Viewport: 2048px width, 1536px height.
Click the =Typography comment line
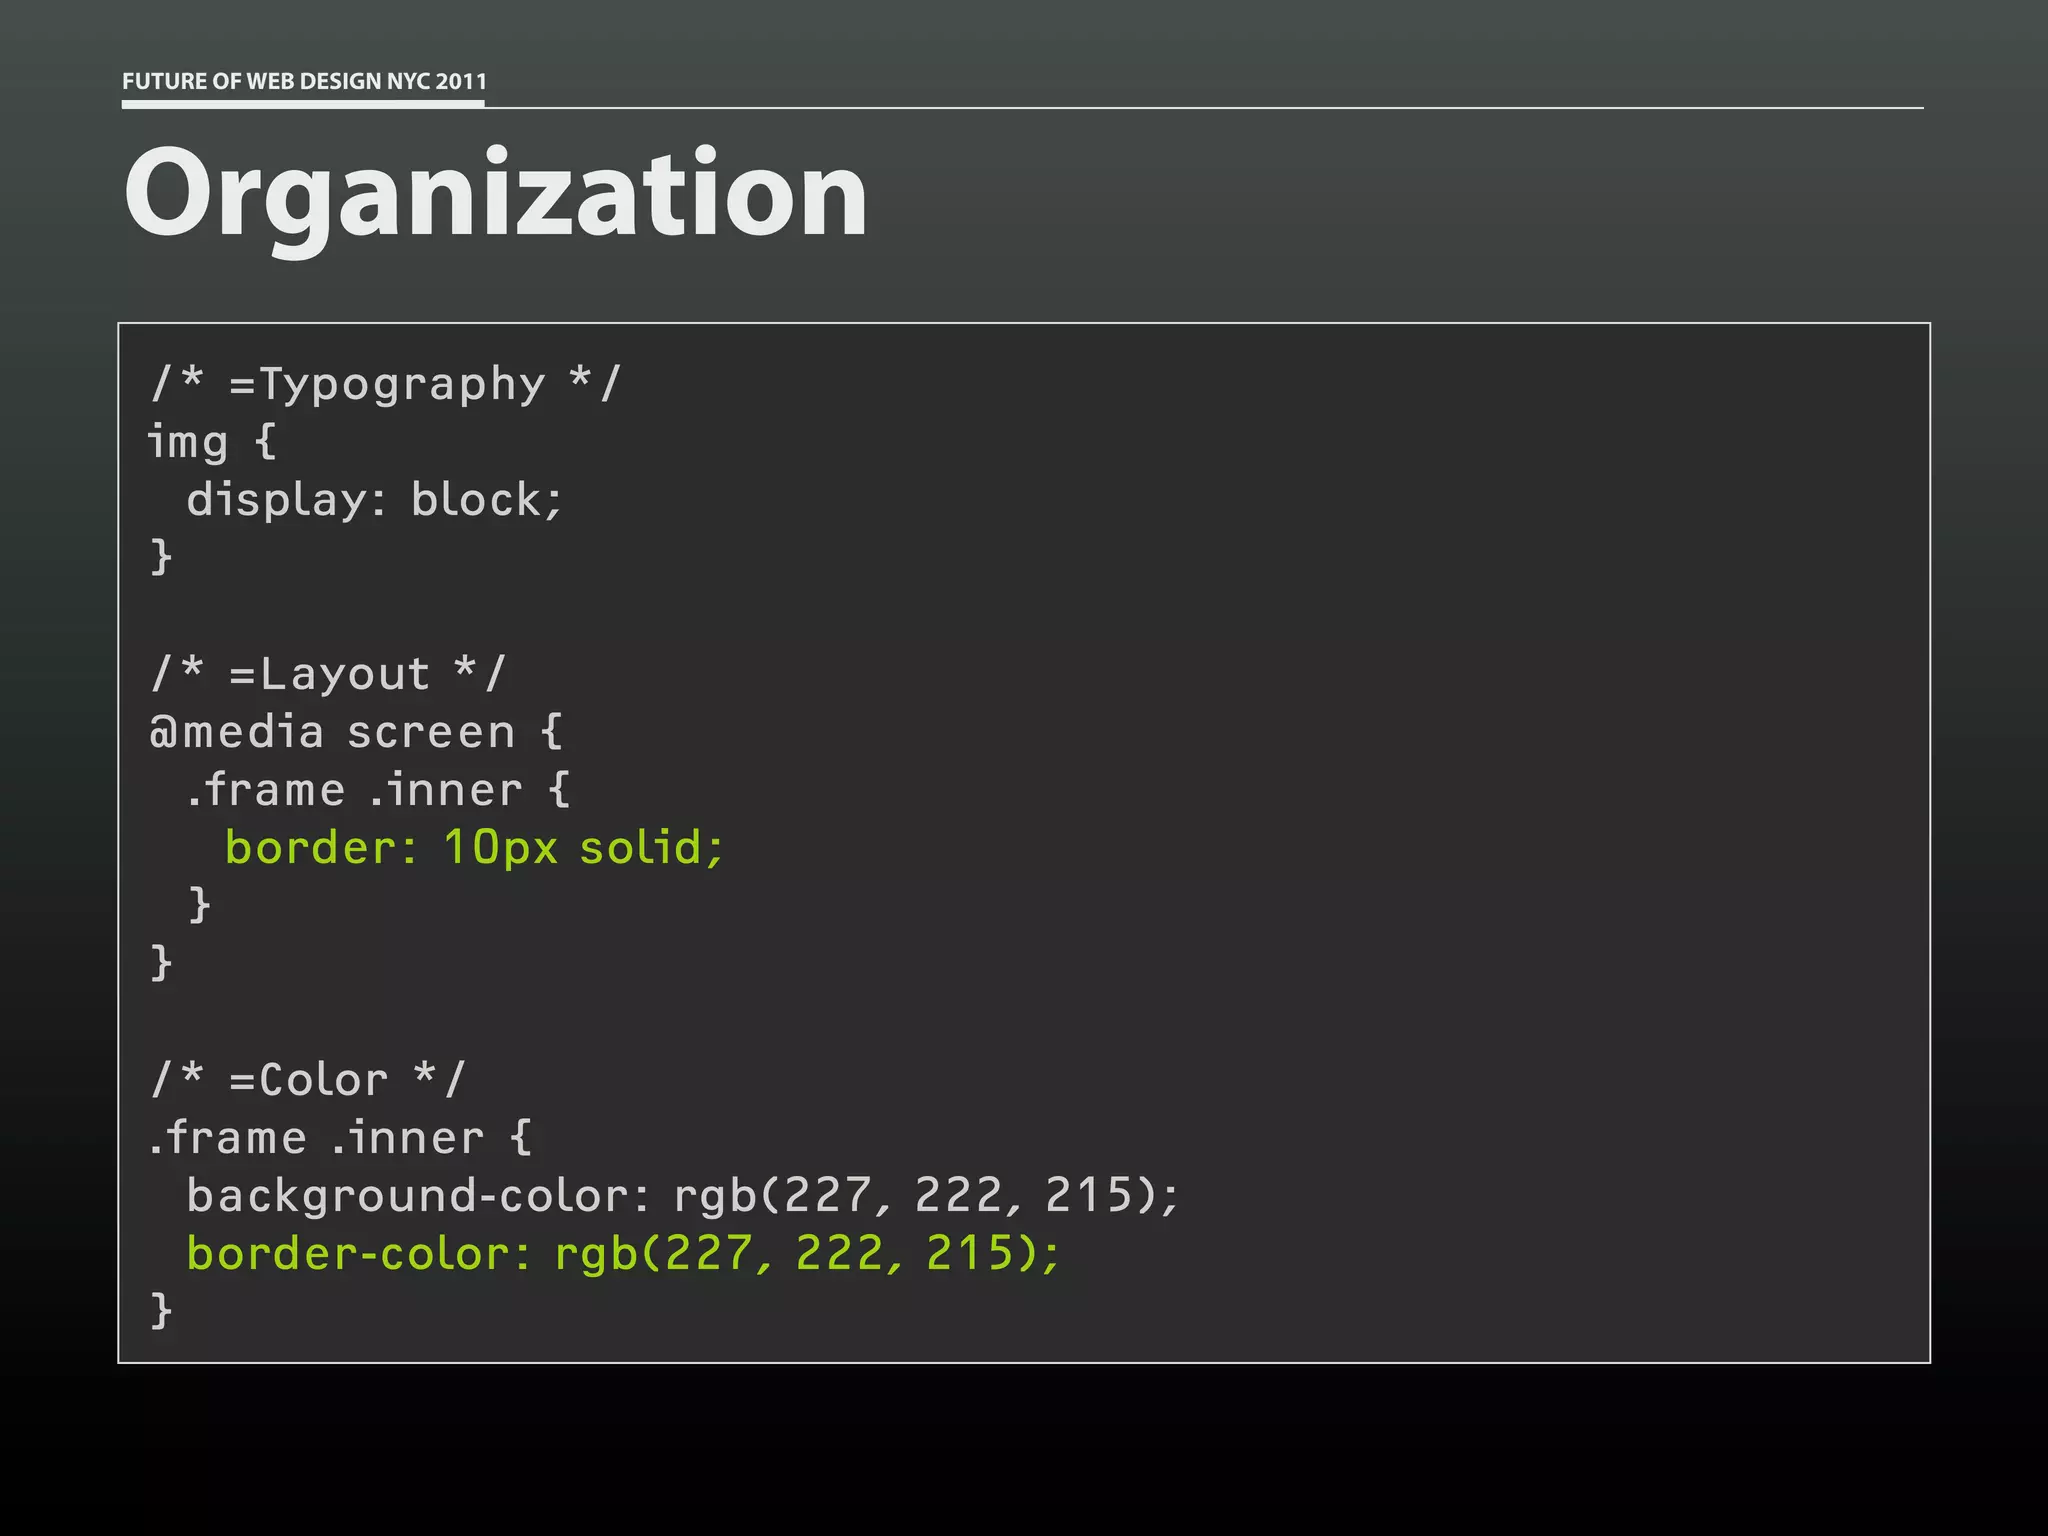click(x=385, y=384)
